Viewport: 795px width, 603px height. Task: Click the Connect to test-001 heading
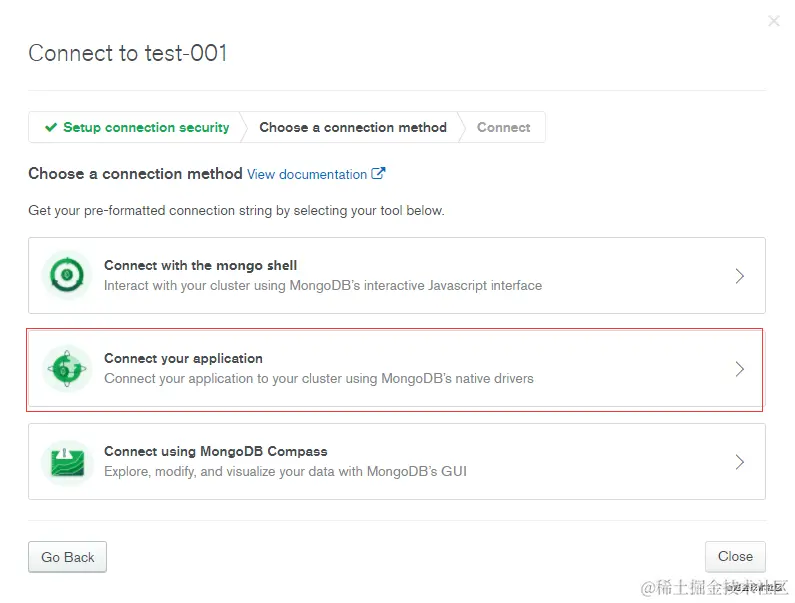click(128, 53)
